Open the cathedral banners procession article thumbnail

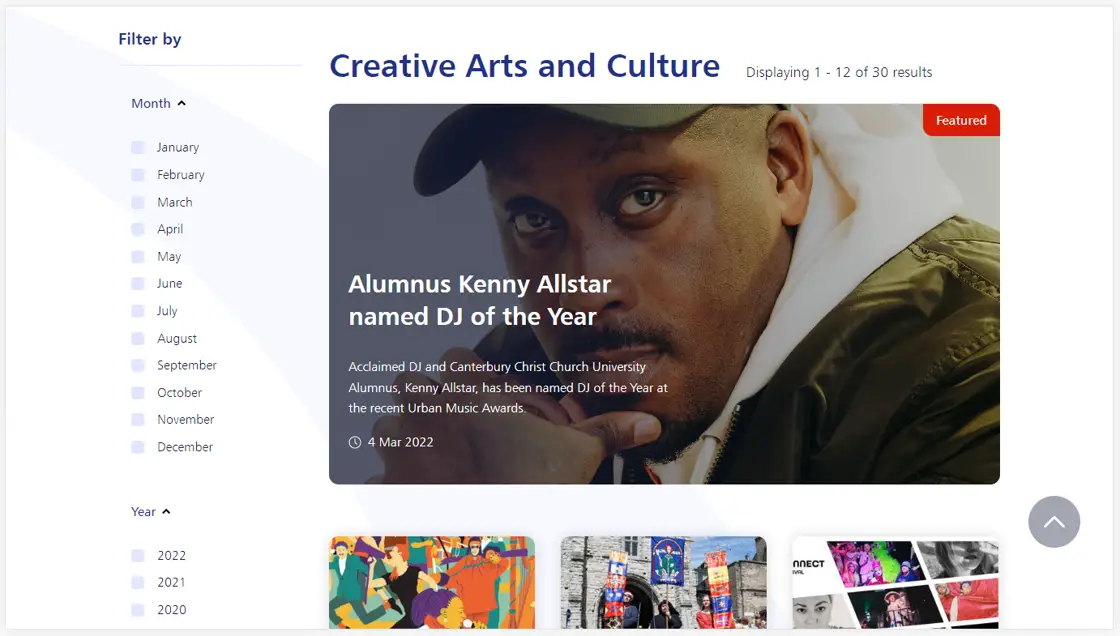pyautogui.click(x=663, y=582)
